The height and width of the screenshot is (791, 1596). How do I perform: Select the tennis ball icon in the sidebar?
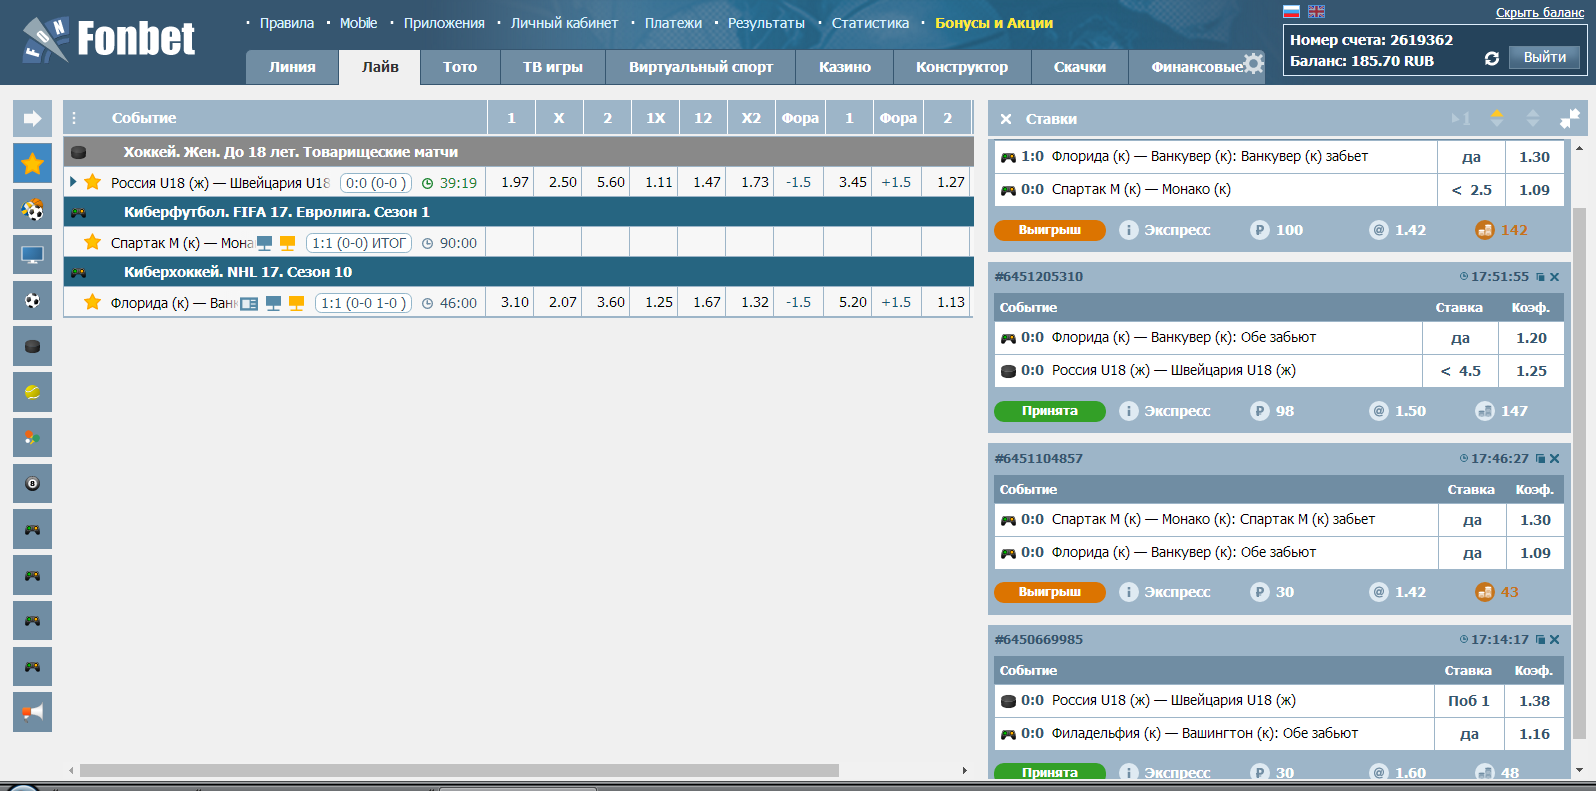[x=32, y=392]
